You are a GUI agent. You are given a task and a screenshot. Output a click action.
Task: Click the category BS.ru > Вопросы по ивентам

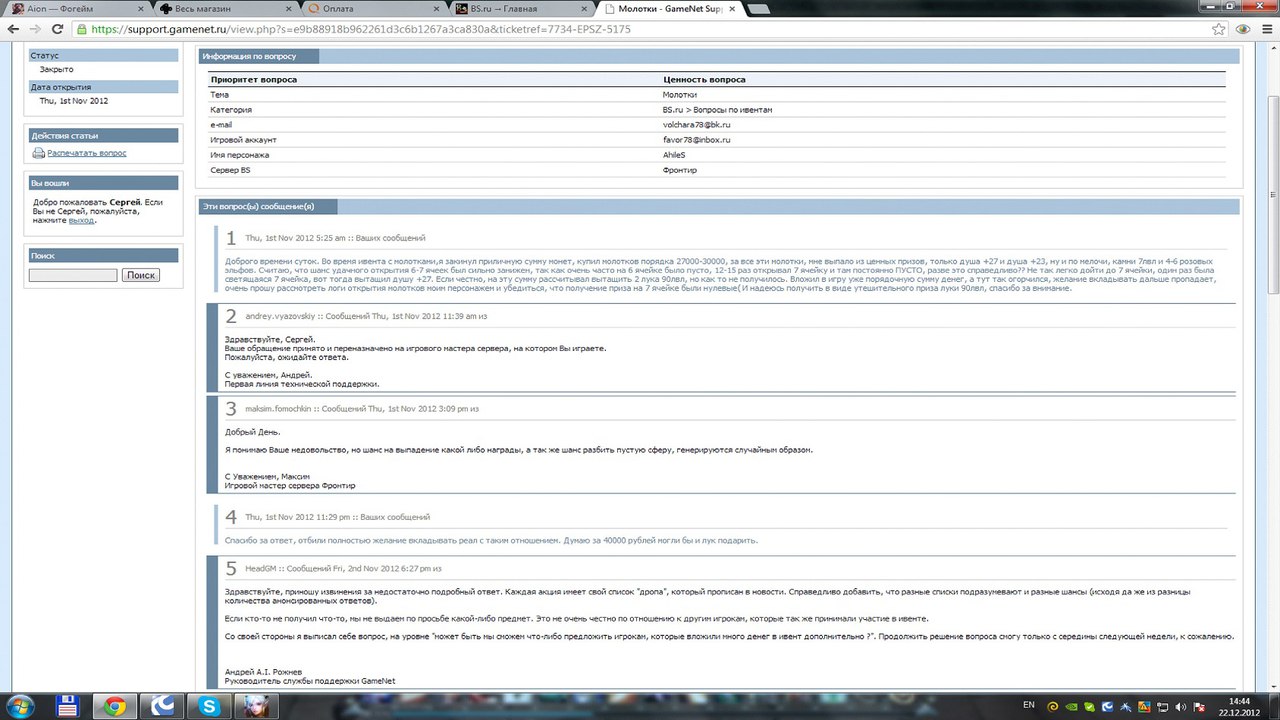717,109
